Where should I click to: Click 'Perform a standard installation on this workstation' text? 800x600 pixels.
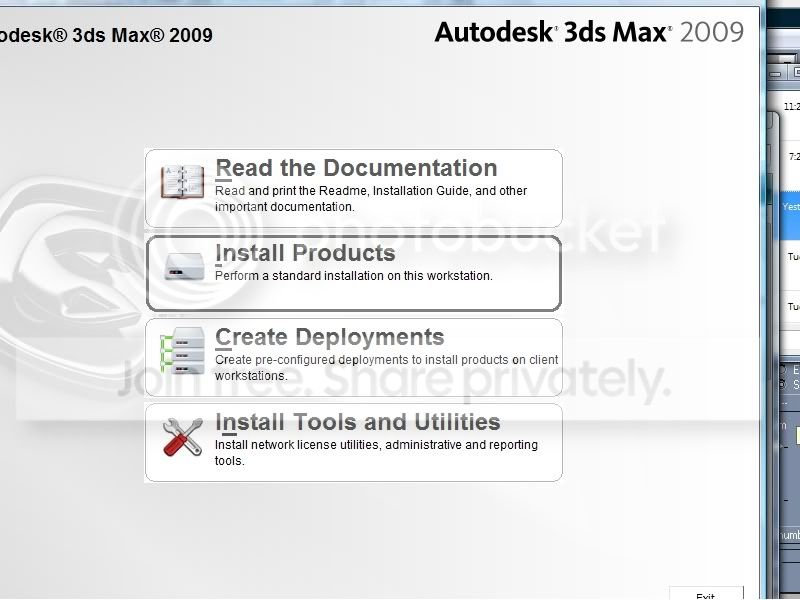click(354, 276)
